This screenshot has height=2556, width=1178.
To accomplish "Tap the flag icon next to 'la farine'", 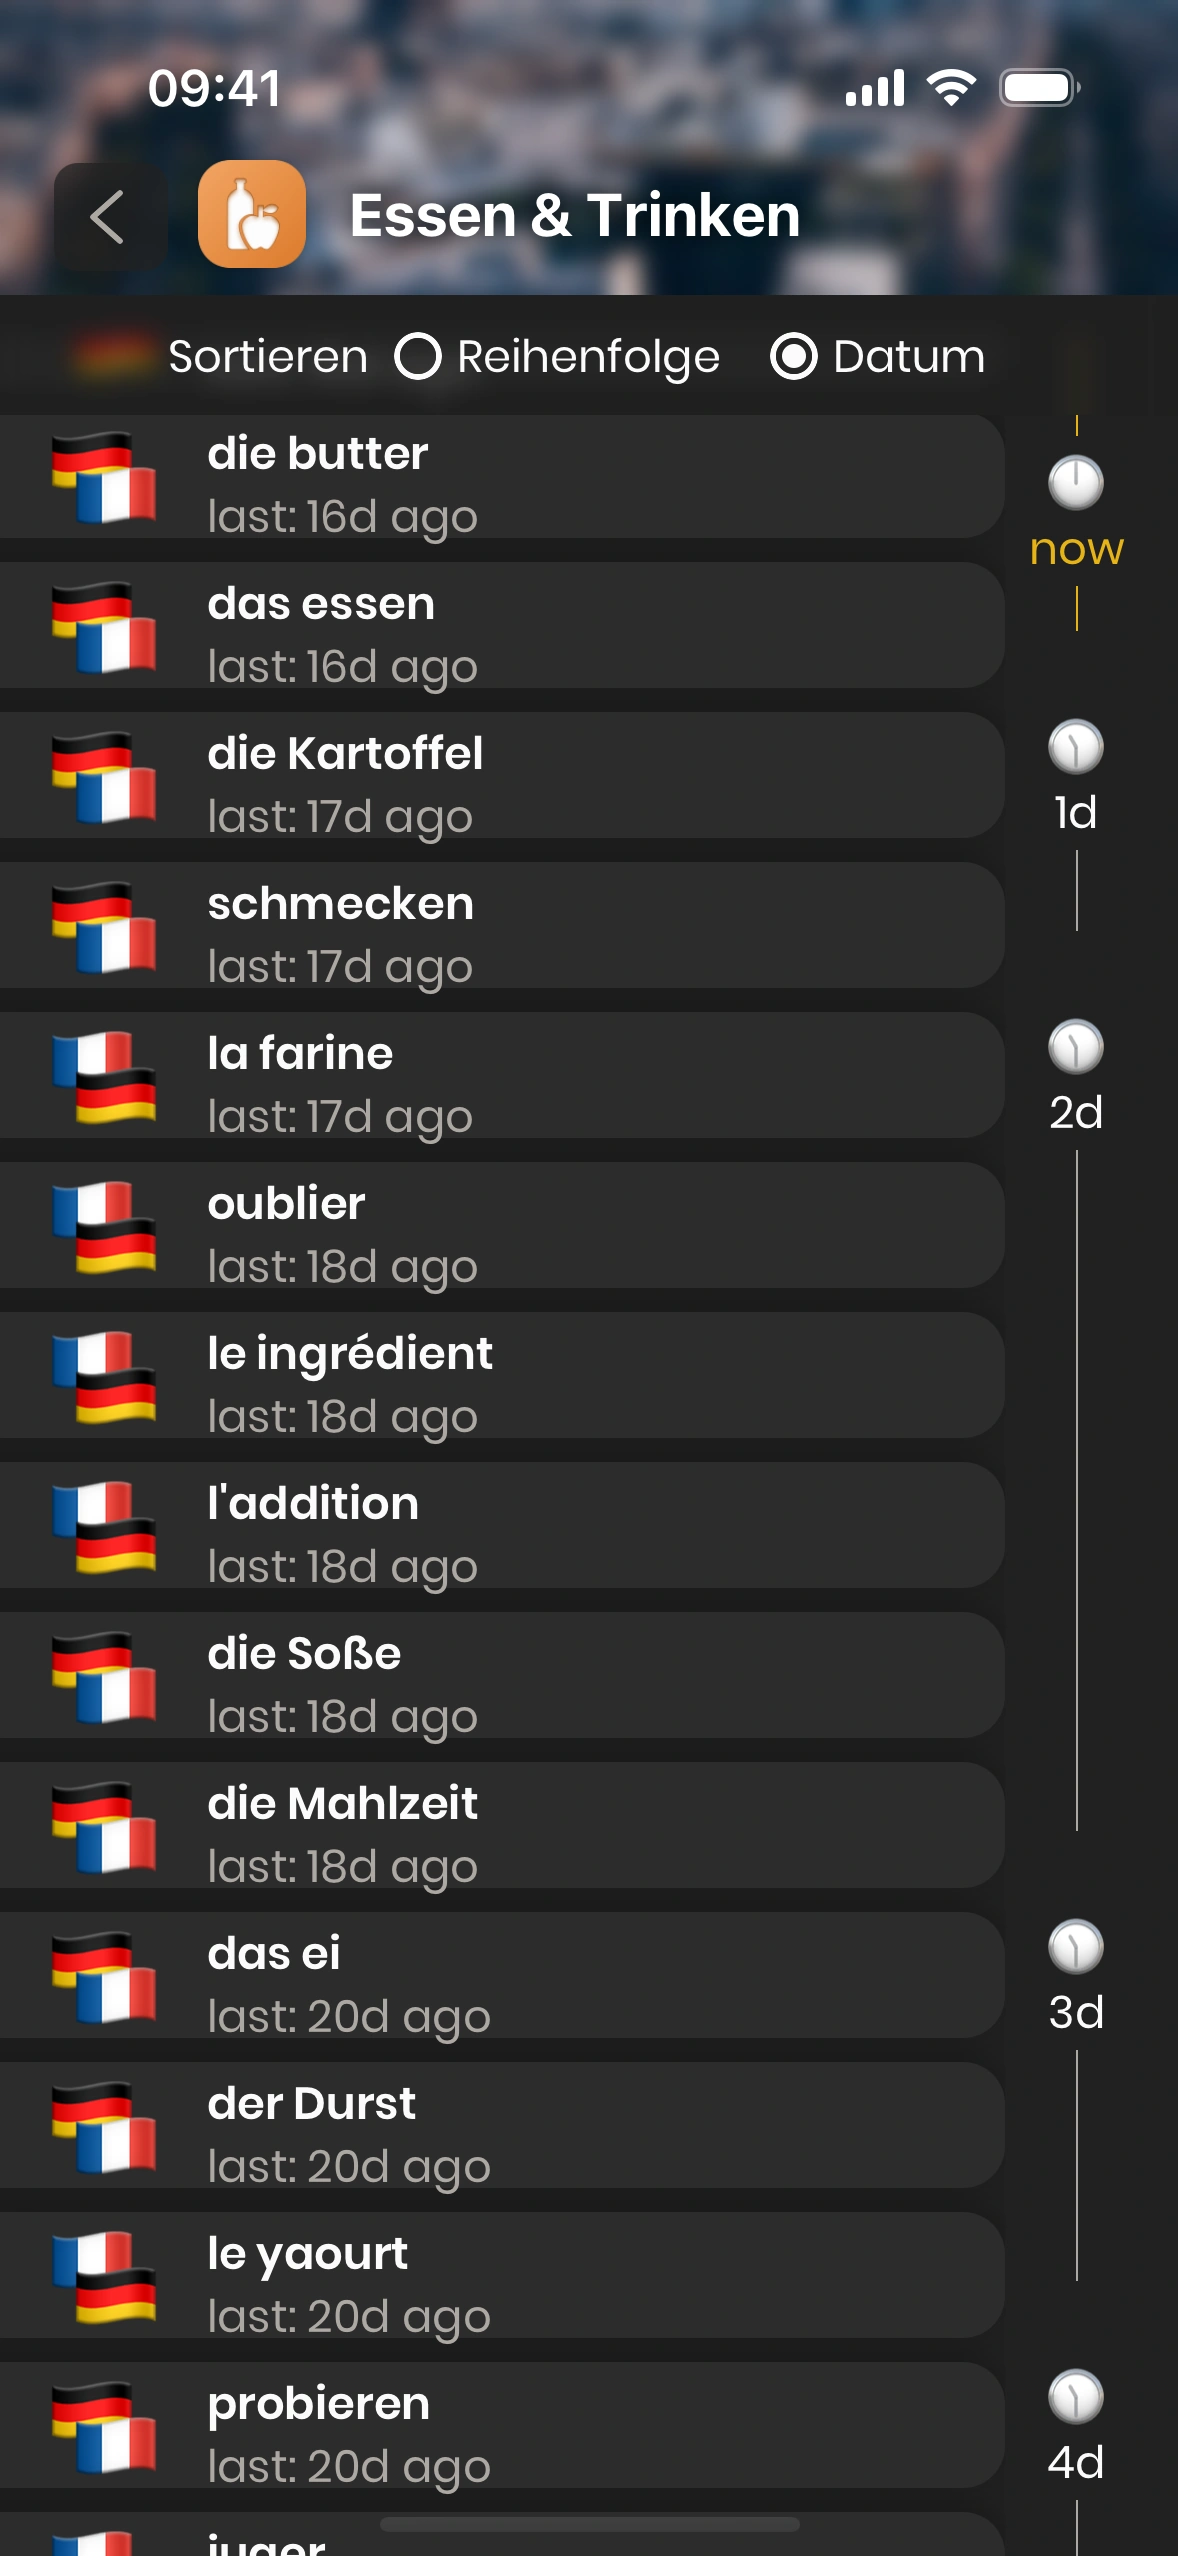I will point(104,1078).
